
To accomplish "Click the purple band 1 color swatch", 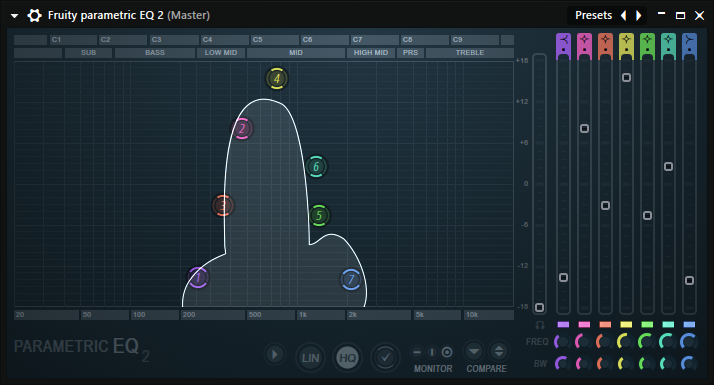I will 563,324.
